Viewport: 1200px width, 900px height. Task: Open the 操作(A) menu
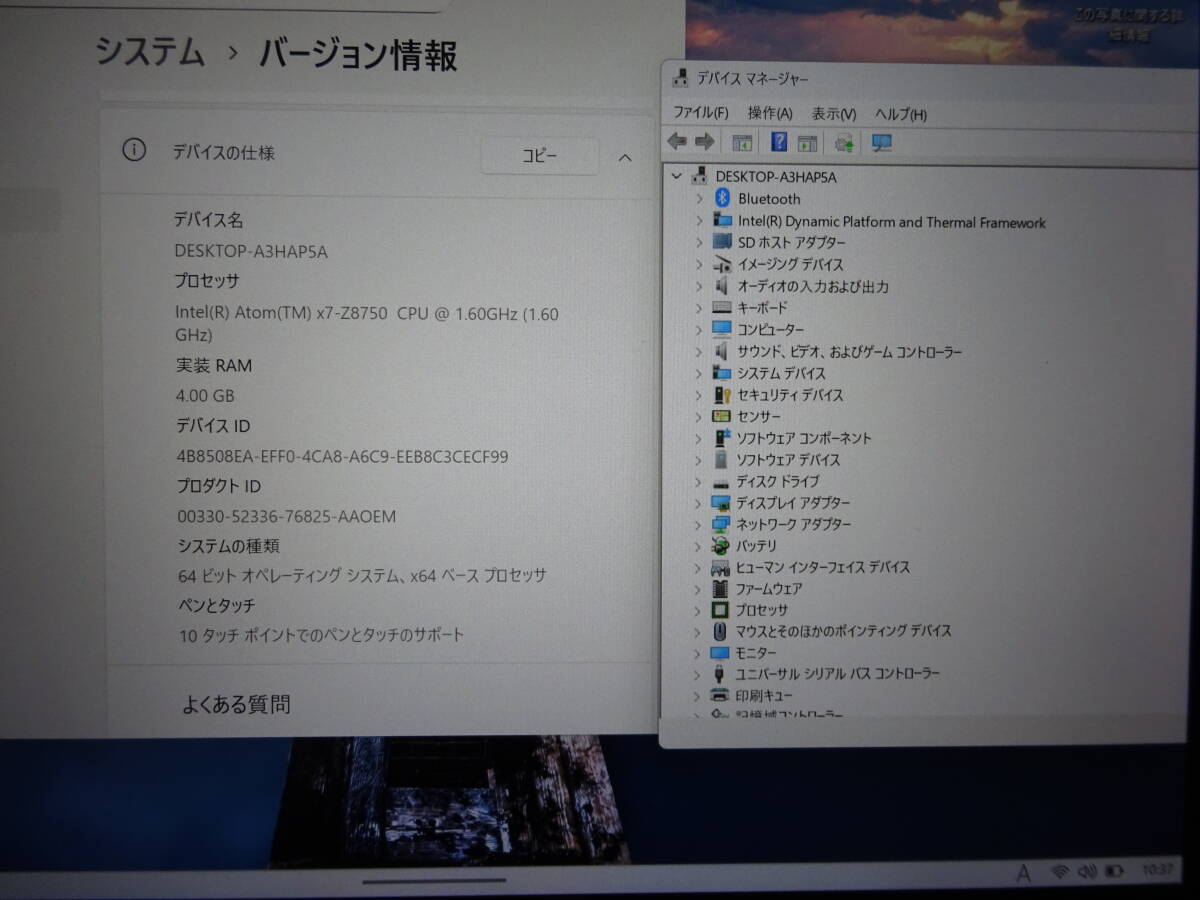point(769,113)
